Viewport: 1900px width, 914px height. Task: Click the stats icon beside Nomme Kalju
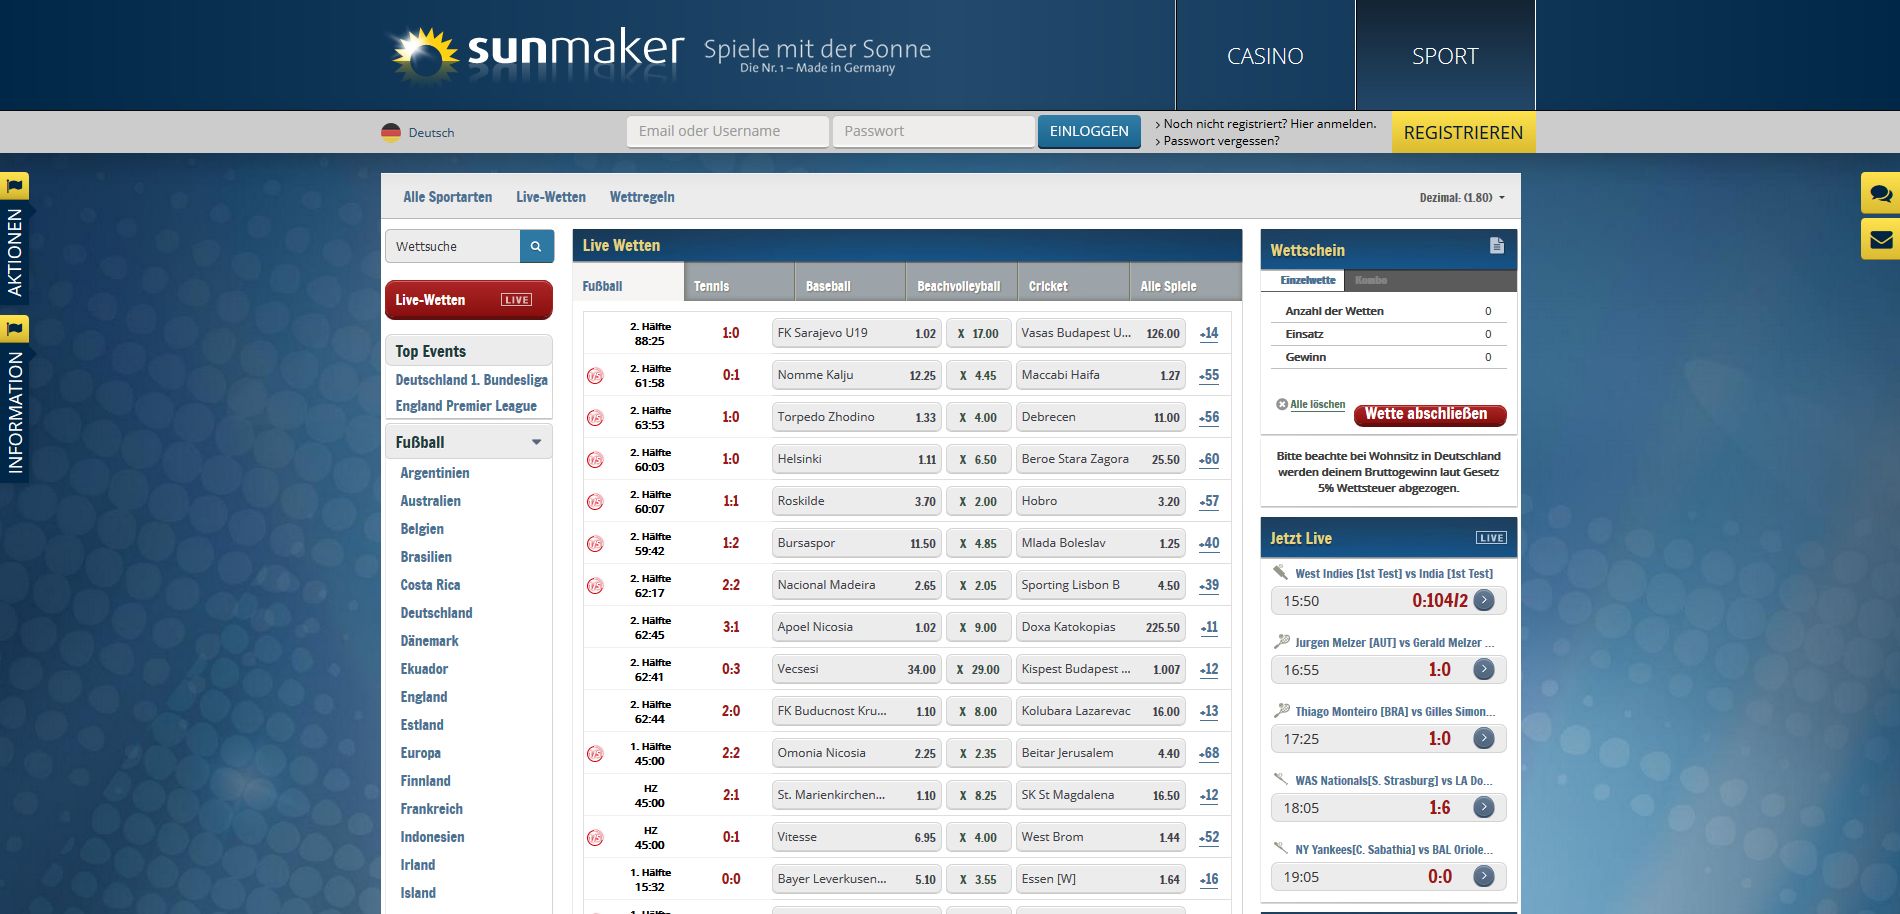[595, 376]
